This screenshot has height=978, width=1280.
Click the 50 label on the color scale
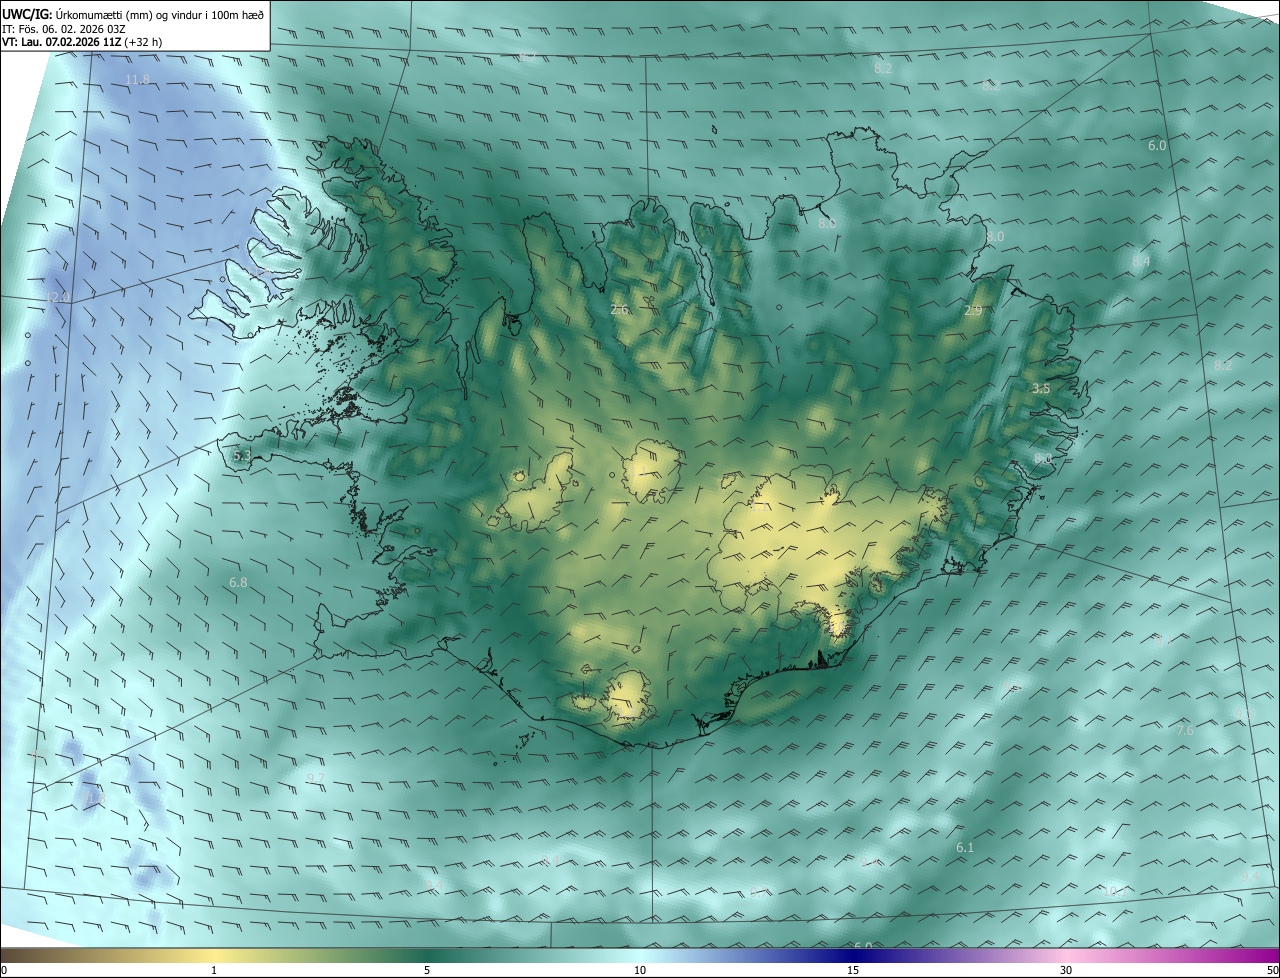tap(1272, 970)
